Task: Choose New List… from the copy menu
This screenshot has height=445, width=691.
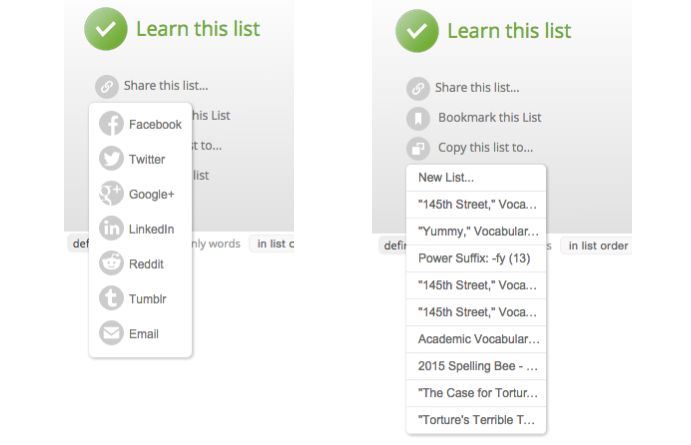Action: pos(446,178)
